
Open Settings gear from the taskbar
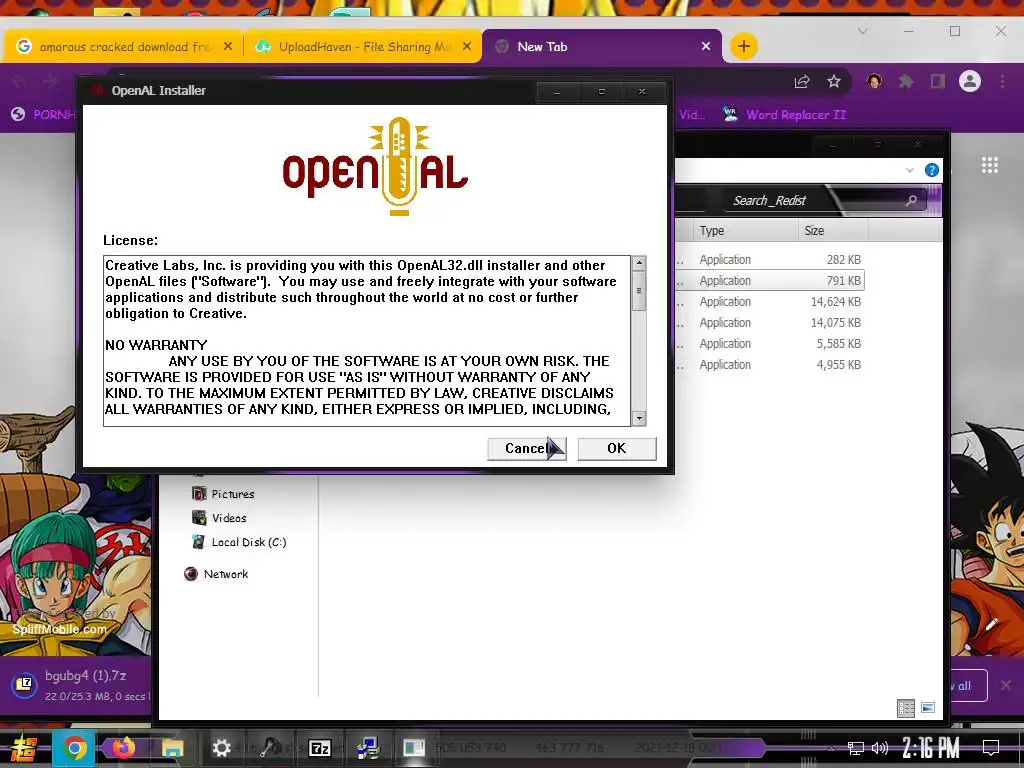coord(221,748)
